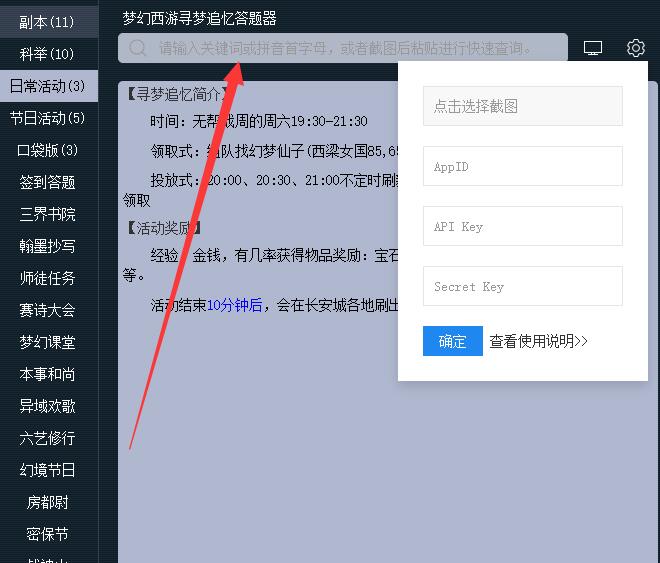Image resolution: width=660 pixels, height=563 pixels.
Task: Click the 点击选择截图 box
Action: [522, 106]
